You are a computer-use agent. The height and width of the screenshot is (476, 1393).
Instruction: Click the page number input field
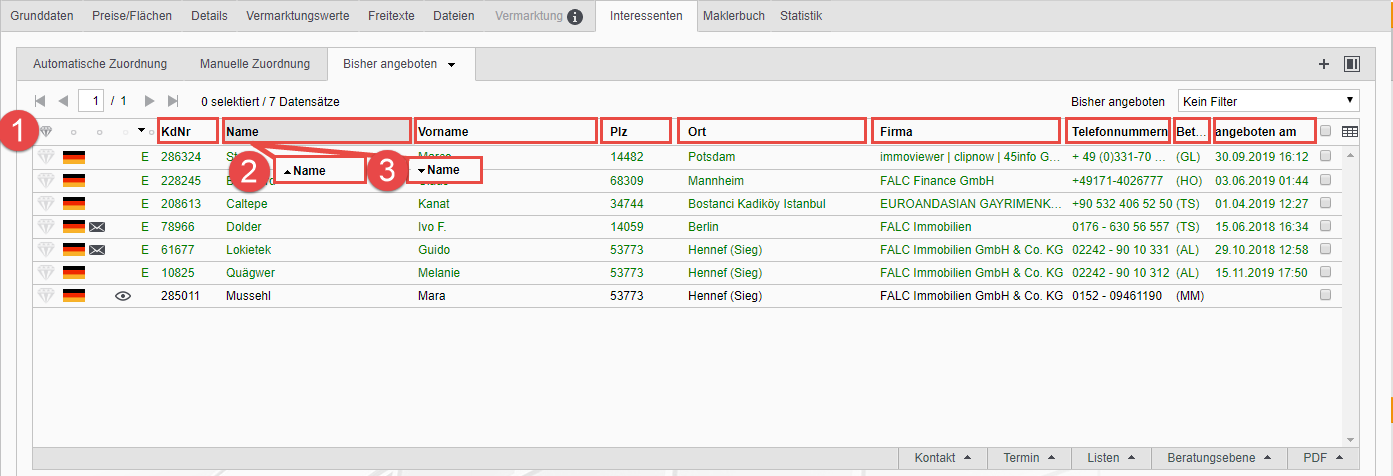94,101
